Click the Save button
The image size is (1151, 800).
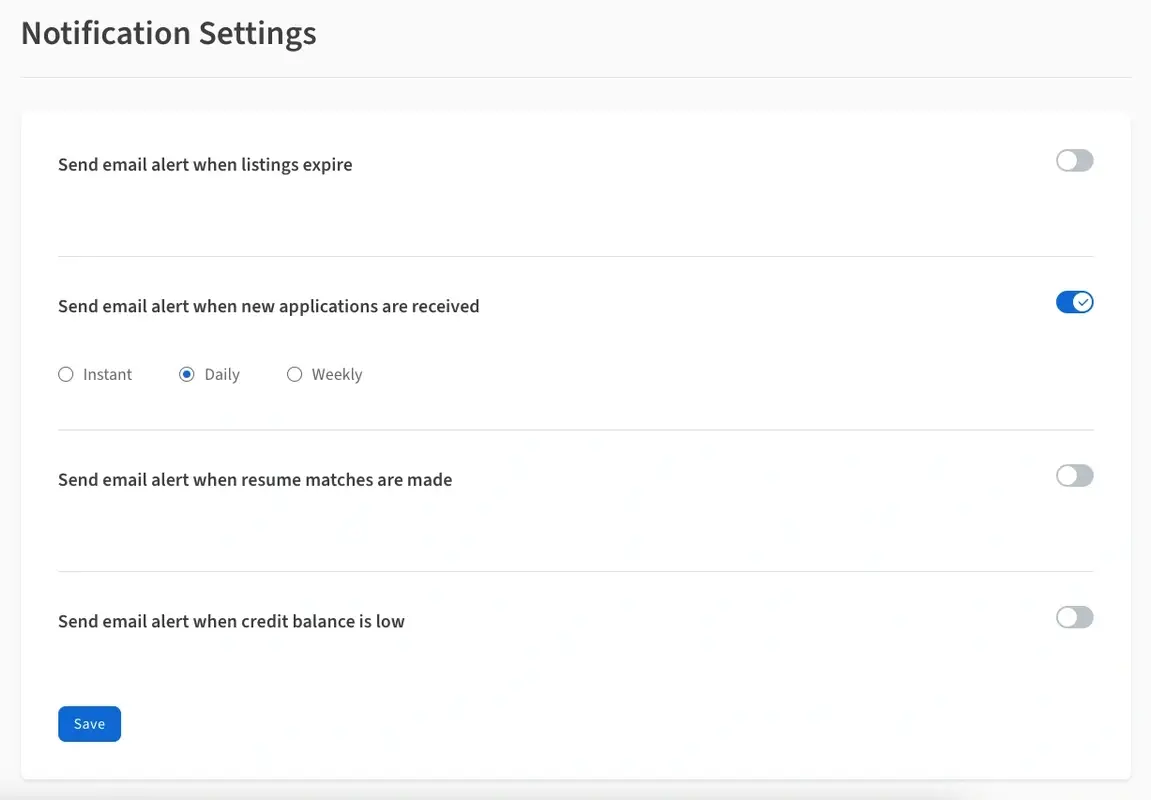90,724
